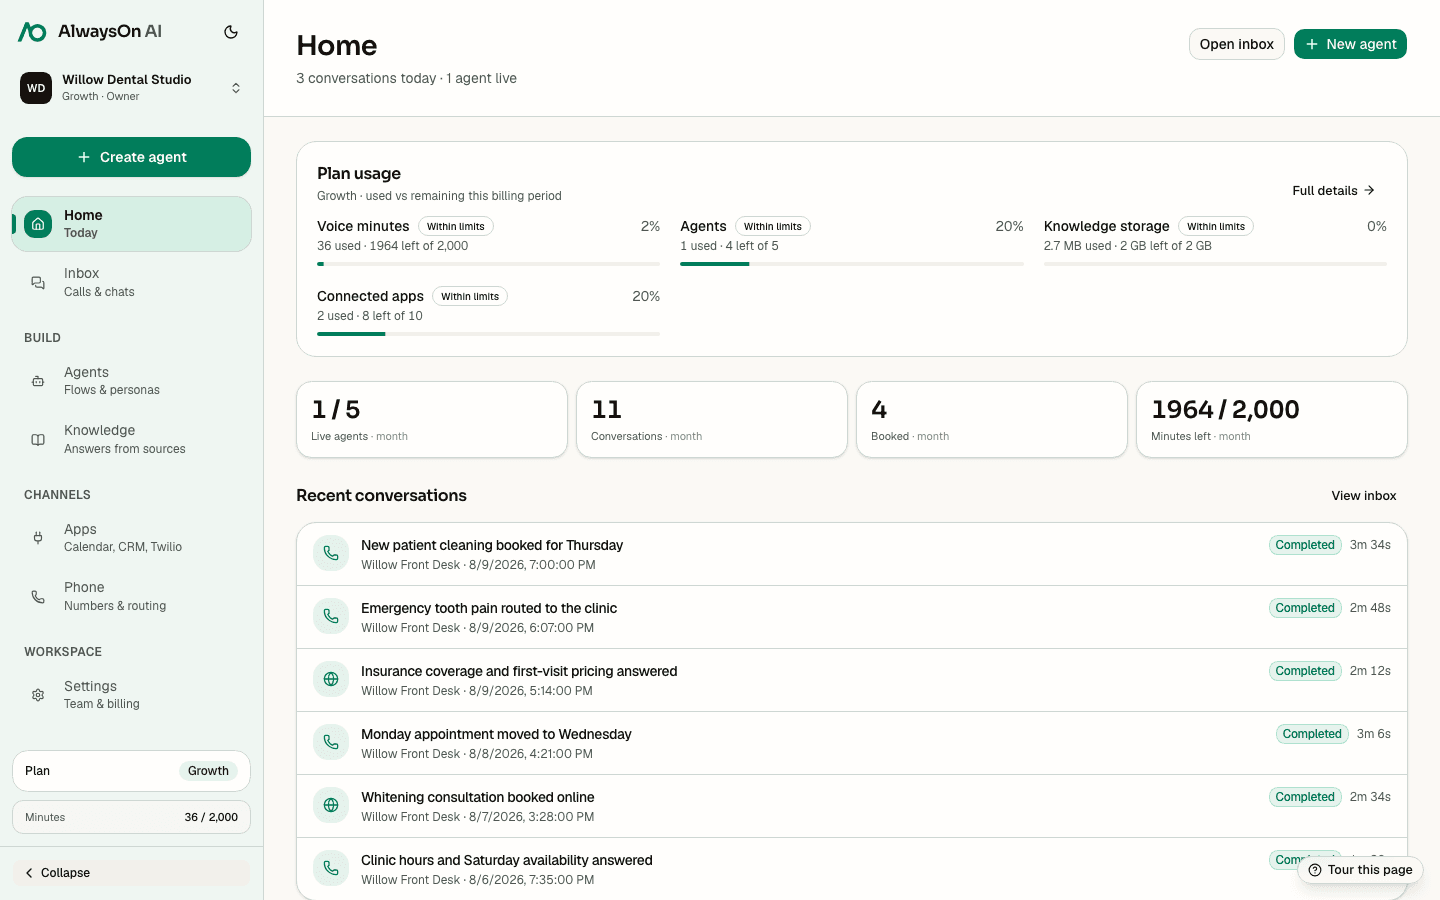Image resolution: width=1440 pixels, height=900 pixels.
Task: Open the Minutes left 1964 / 2,000 card
Action: pyautogui.click(x=1272, y=420)
